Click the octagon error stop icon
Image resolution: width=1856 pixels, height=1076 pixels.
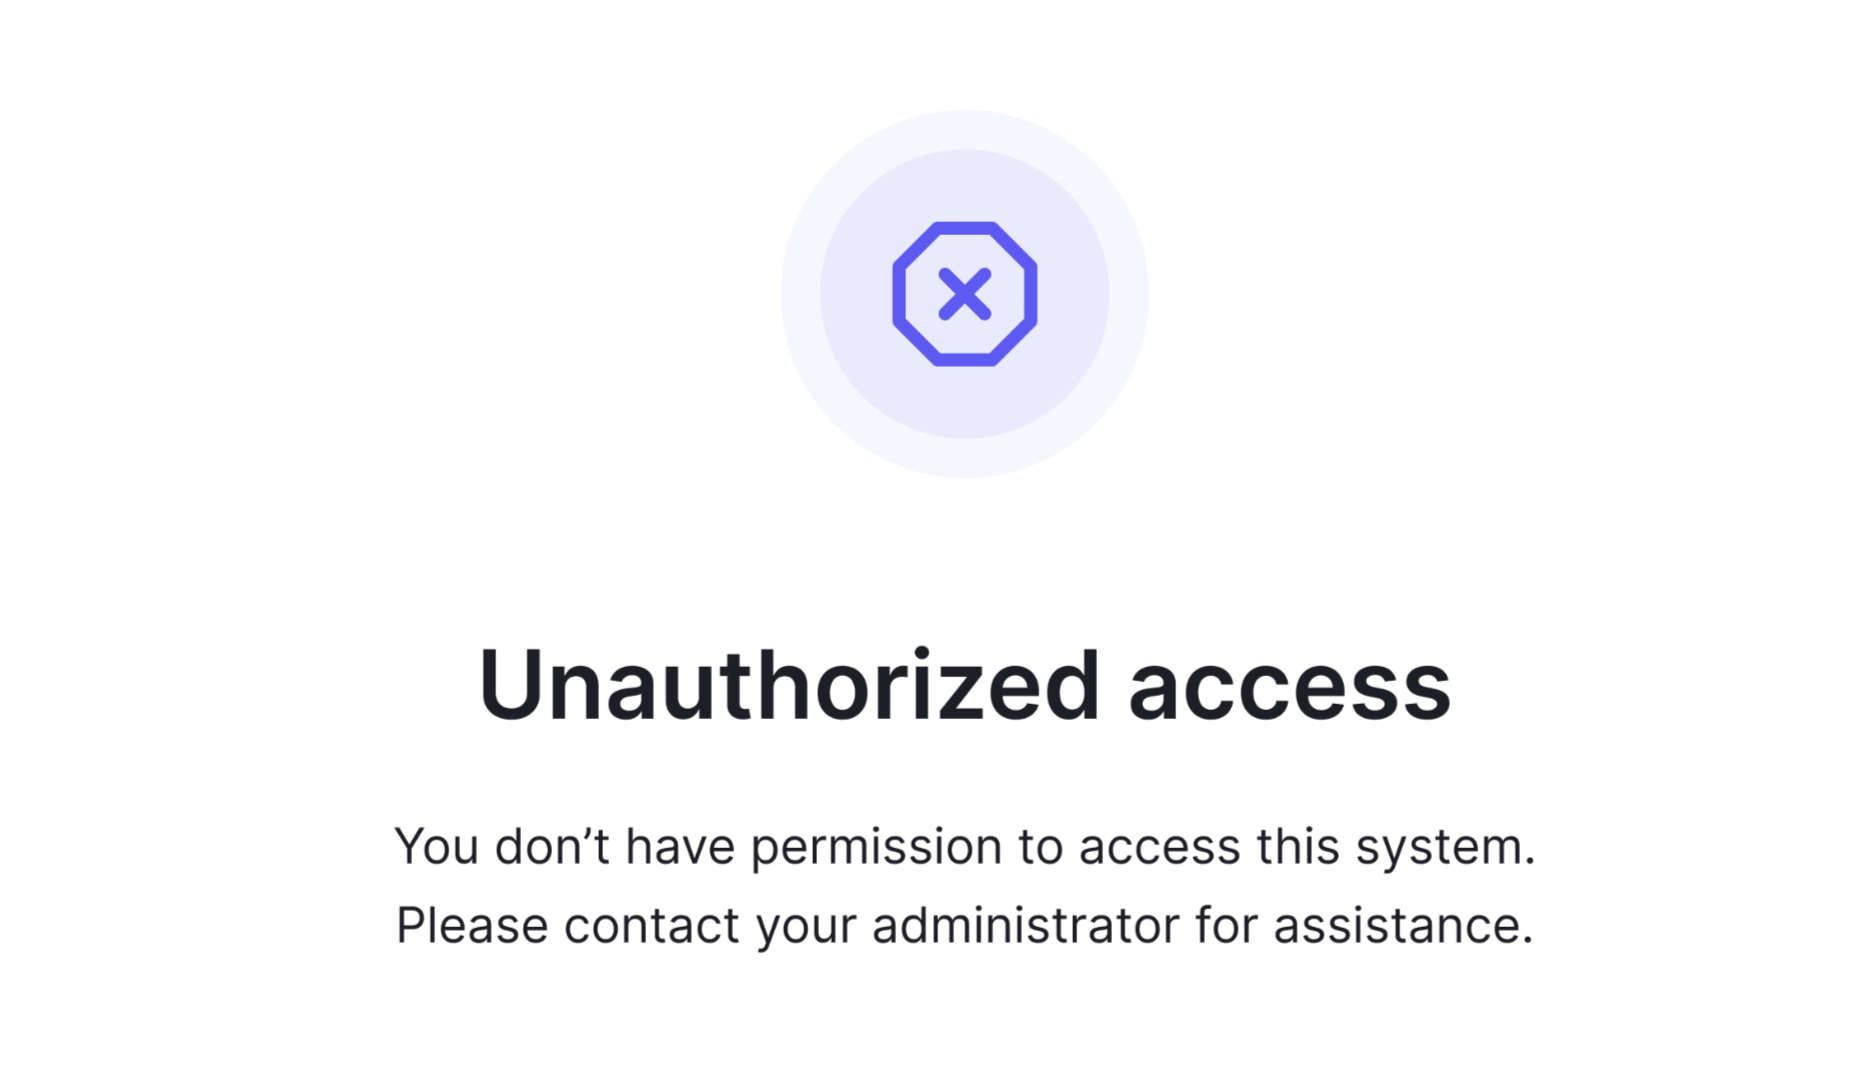(964, 294)
